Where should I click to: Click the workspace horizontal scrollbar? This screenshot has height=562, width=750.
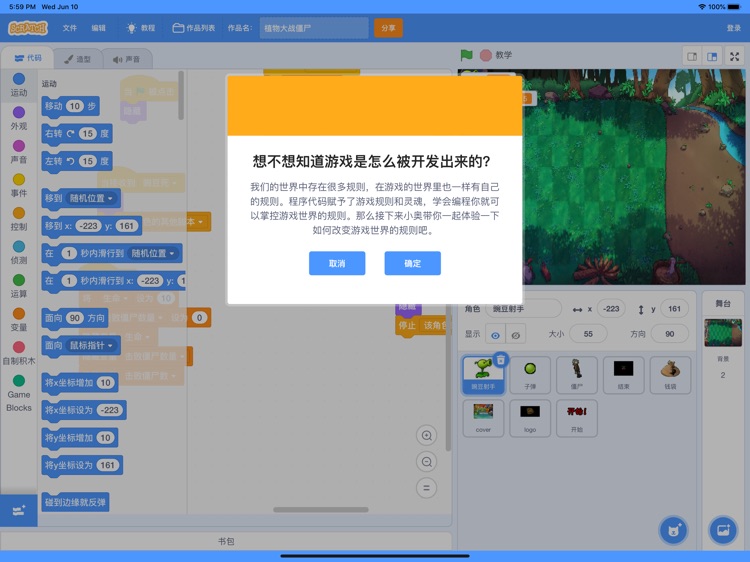click(x=320, y=510)
